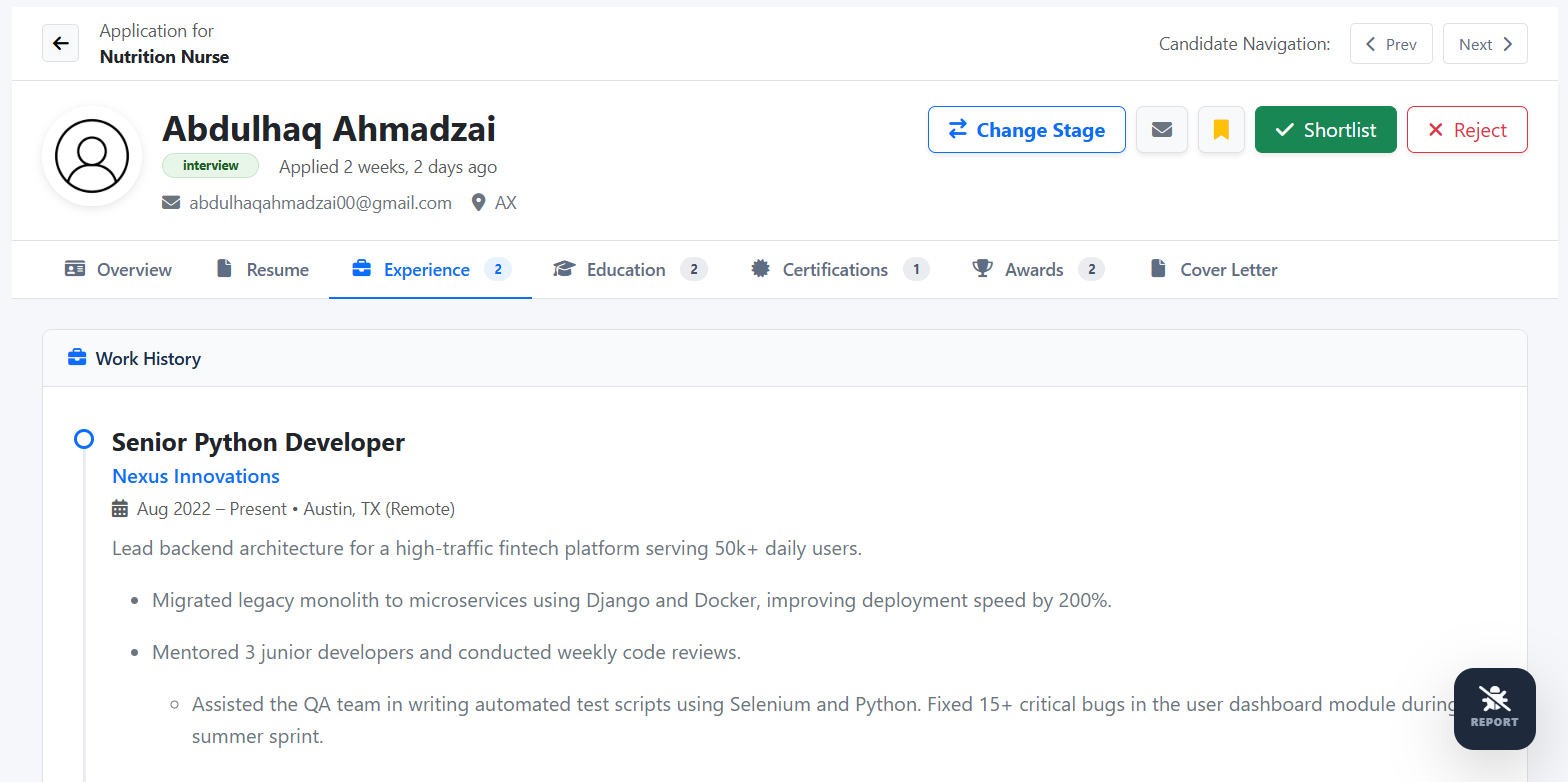View the Cover Letter tab

tap(1213, 269)
